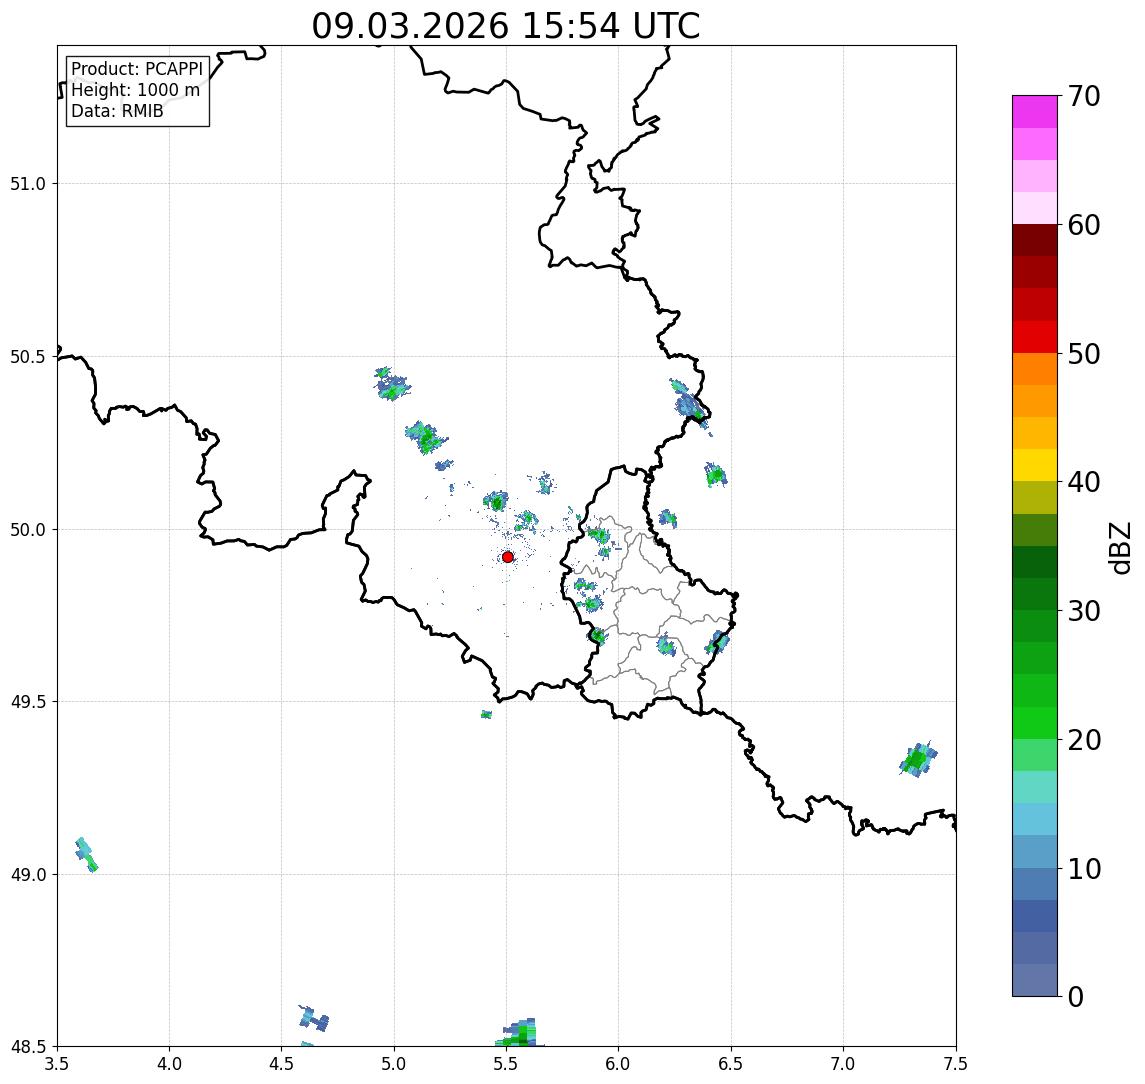Click the red radar location marker
Viewport: 1145px width, 1084px height.
(508, 557)
